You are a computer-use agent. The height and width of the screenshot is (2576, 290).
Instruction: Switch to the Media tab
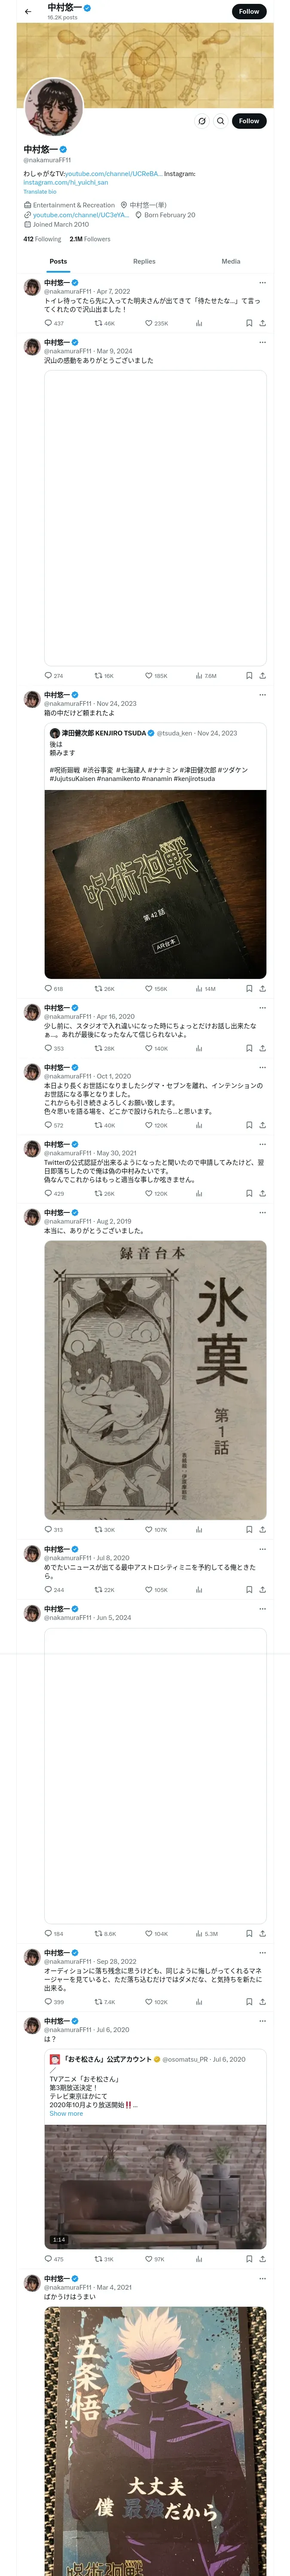231,261
